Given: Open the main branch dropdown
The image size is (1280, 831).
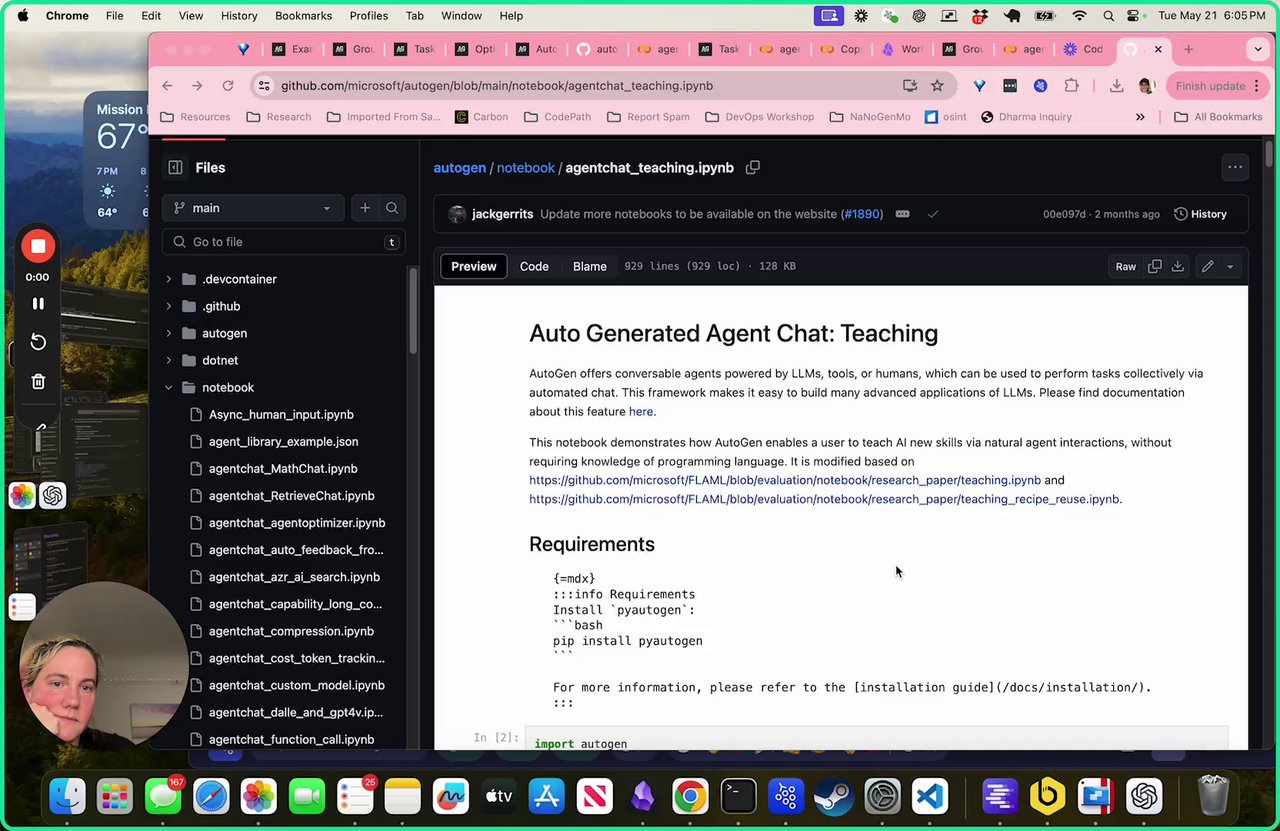Looking at the screenshot, I should [x=253, y=208].
